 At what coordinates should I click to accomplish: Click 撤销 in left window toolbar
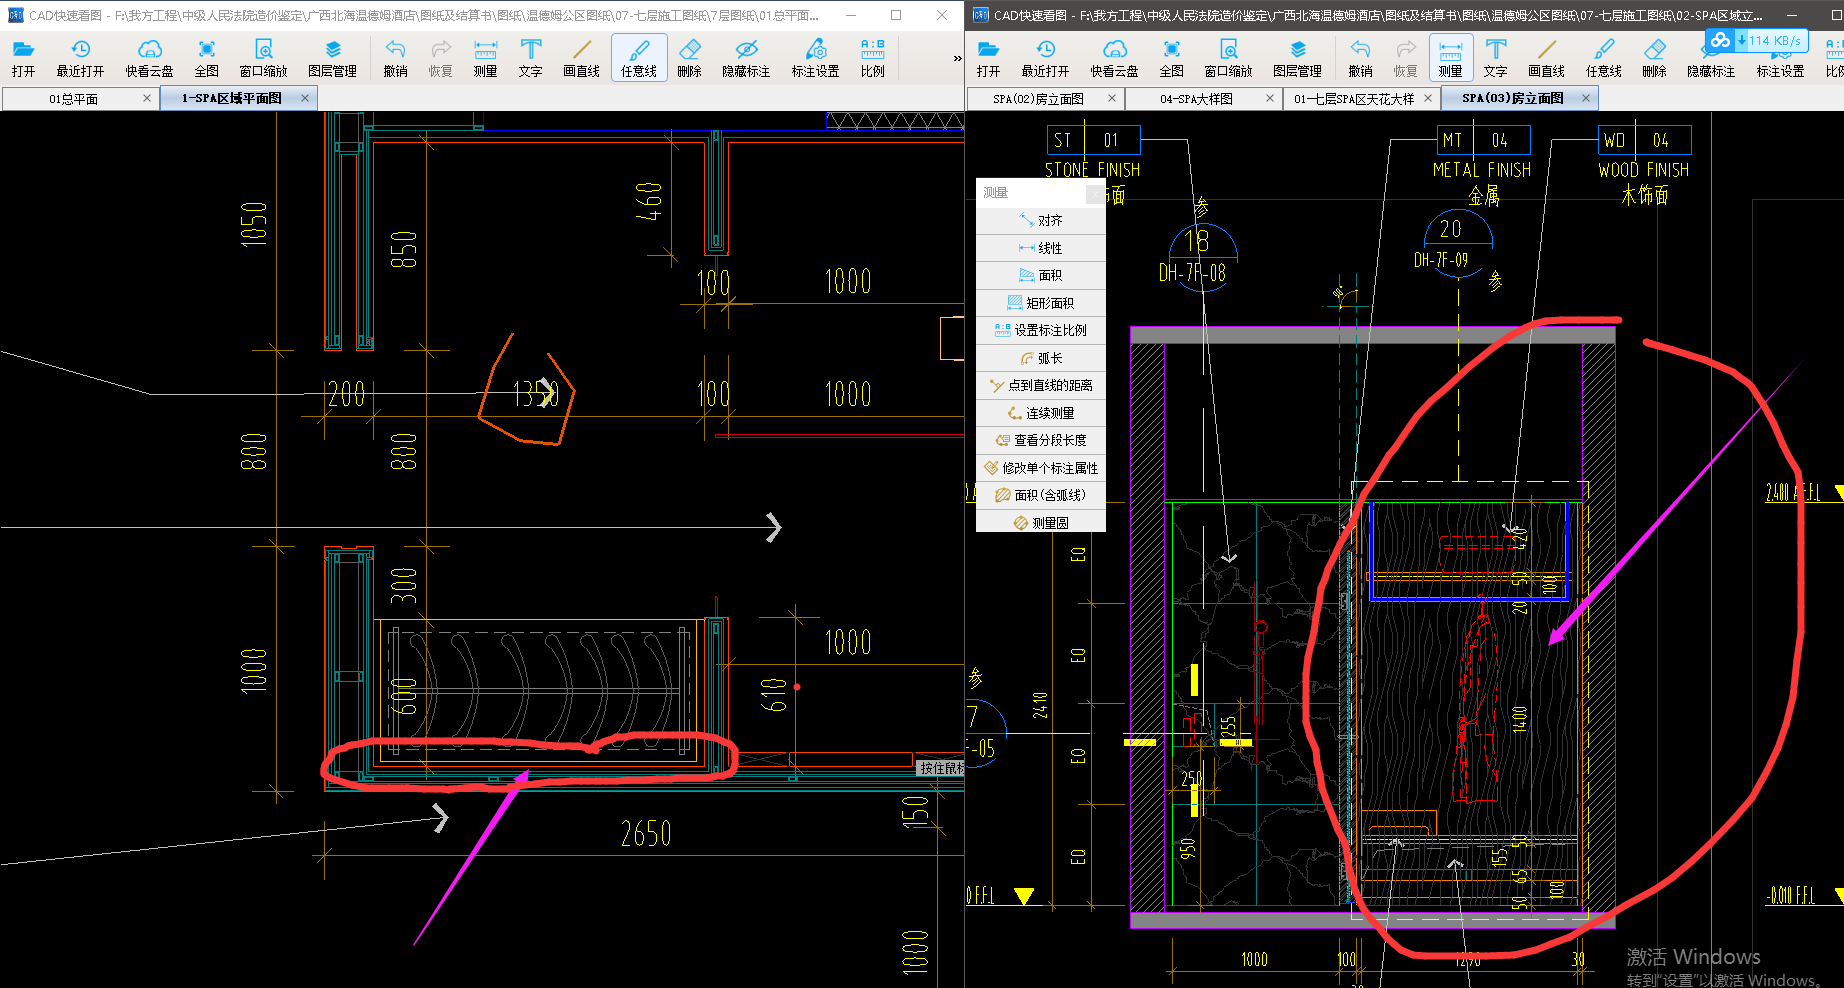click(x=395, y=58)
